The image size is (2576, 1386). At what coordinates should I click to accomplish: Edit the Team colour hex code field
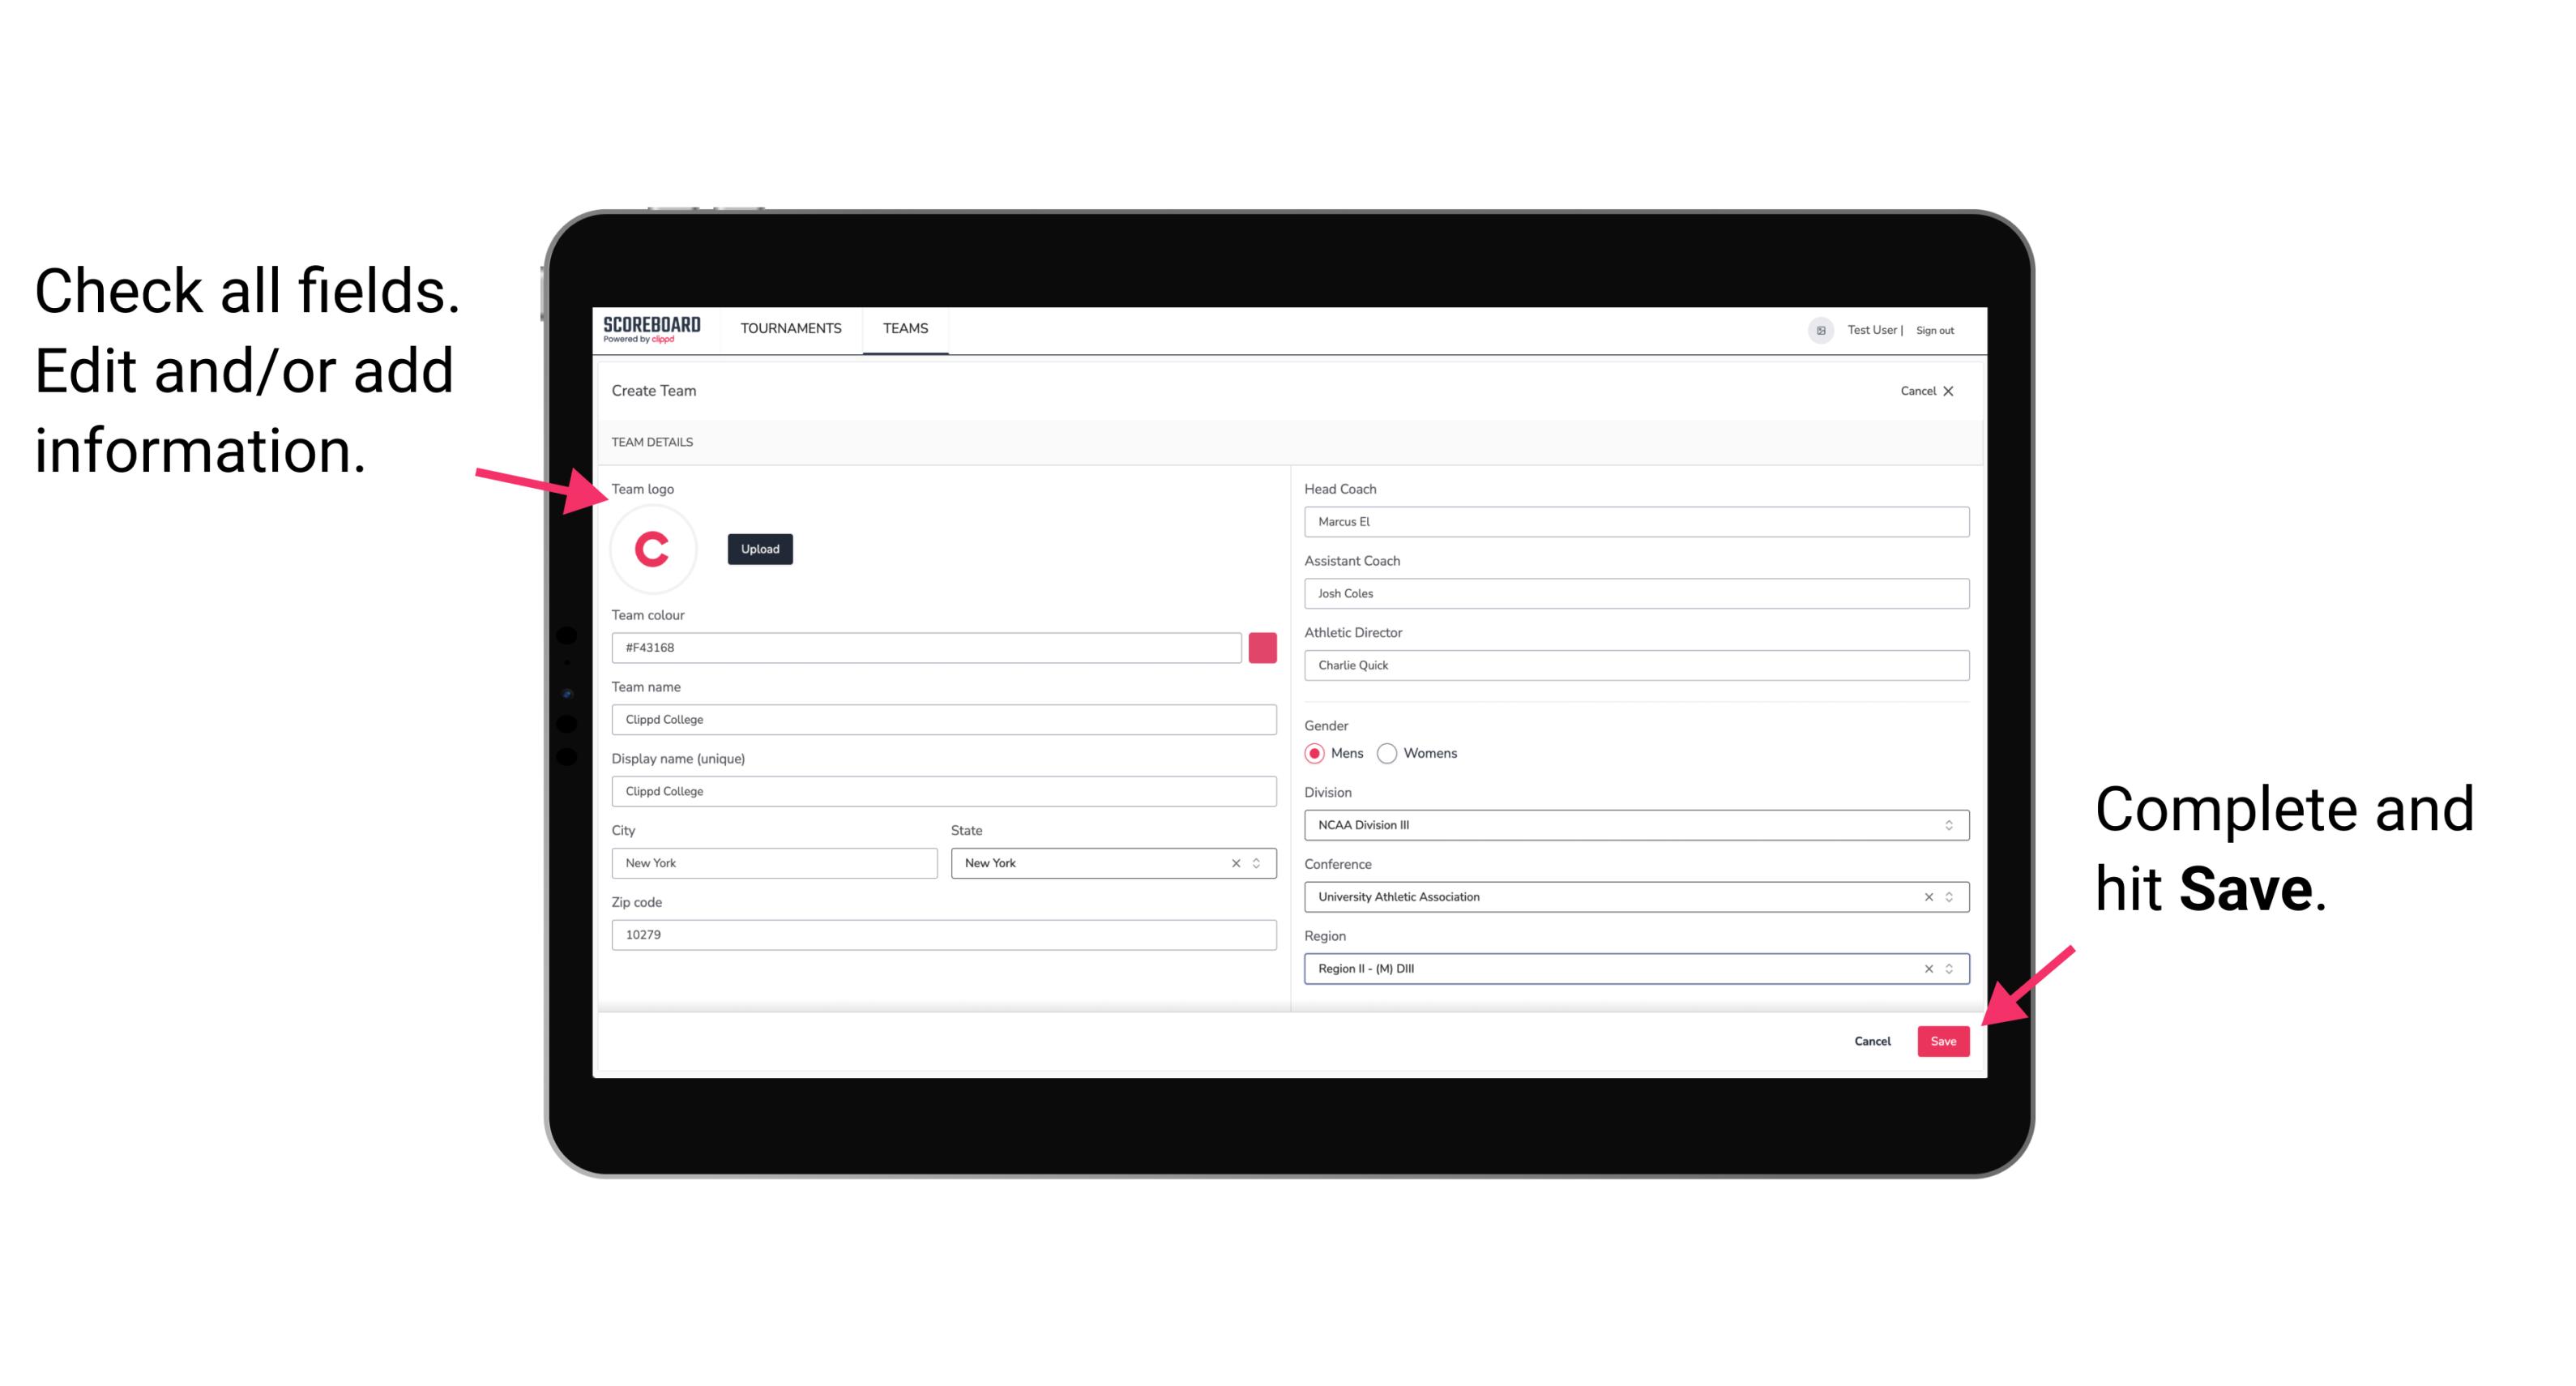929,647
